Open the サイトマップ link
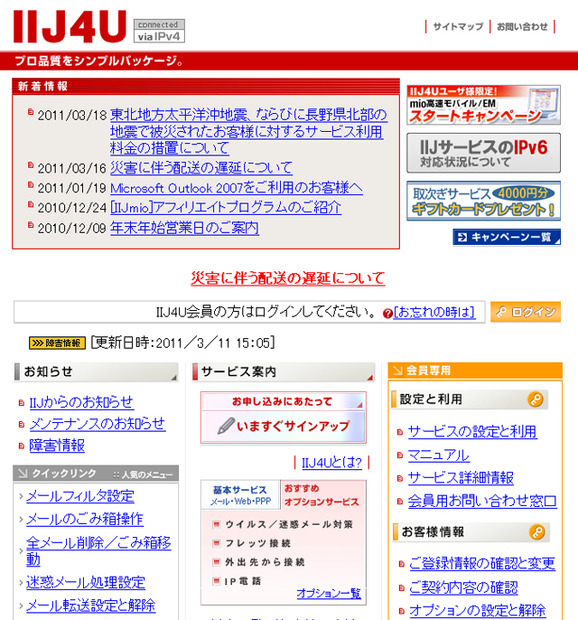578x620 pixels. (x=458, y=26)
